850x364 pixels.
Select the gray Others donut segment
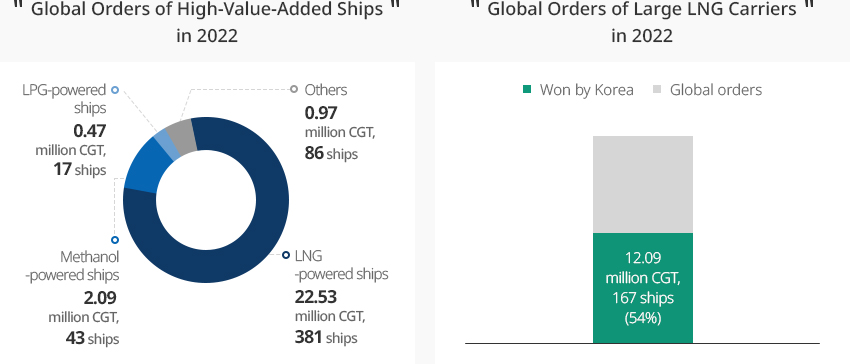[182, 137]
